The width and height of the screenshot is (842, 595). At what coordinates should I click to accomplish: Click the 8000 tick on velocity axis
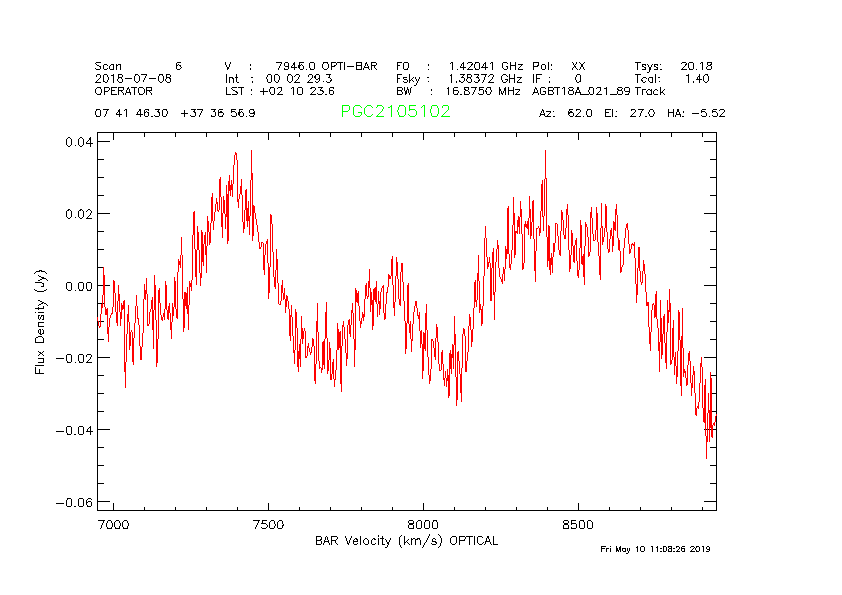click(x=423, y=525)
